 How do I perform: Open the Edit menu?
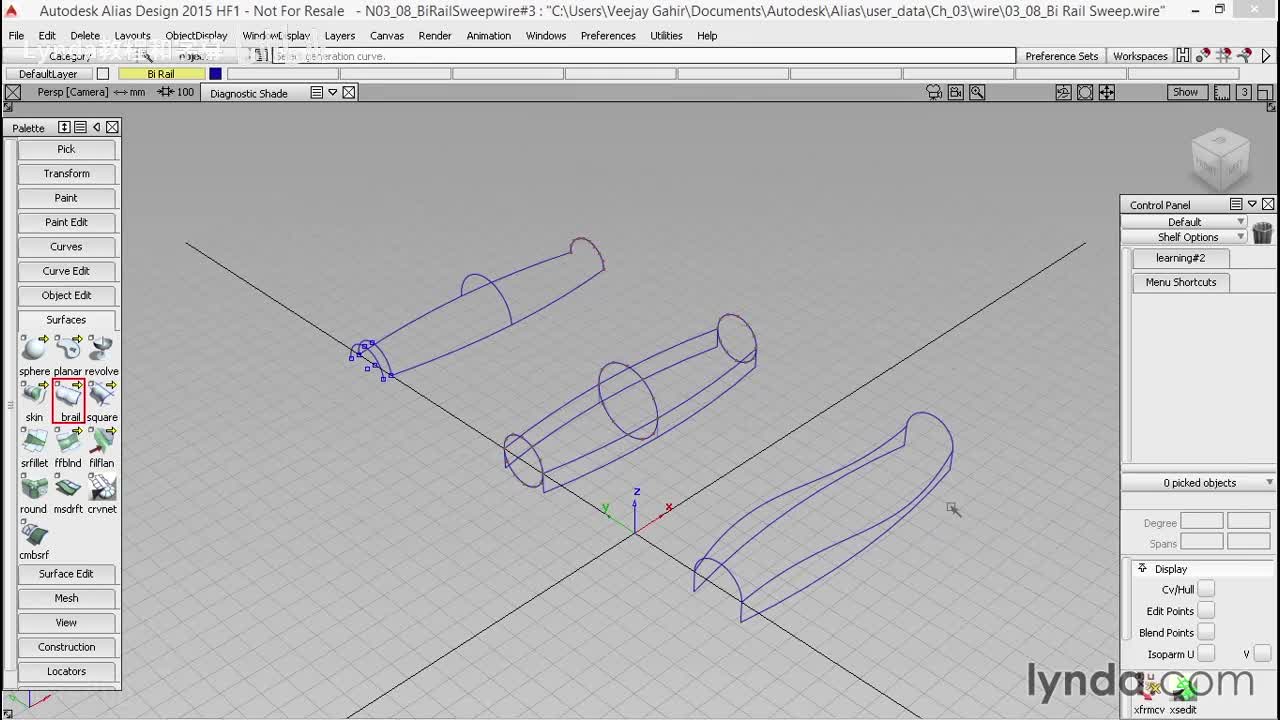tap(47, 35)
